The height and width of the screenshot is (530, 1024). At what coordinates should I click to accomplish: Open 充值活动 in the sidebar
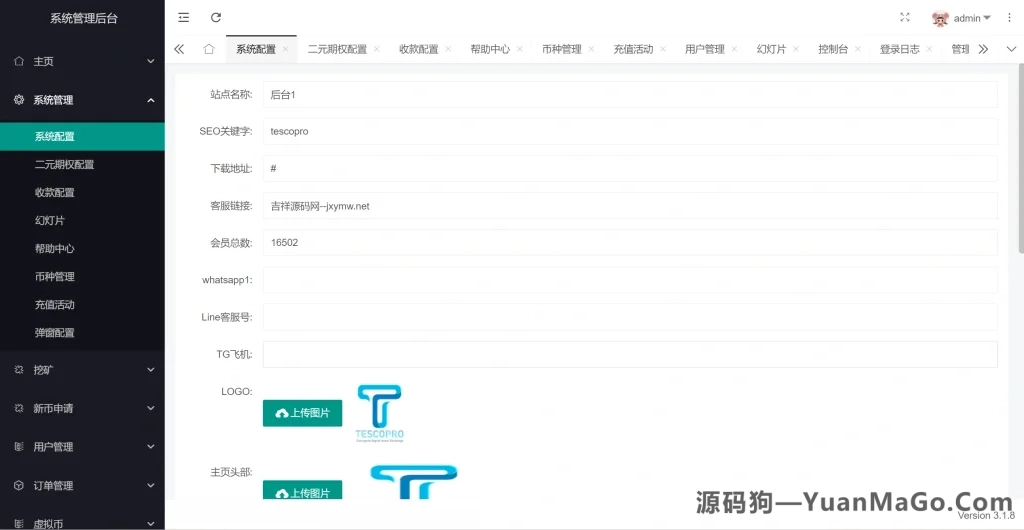coord(82,305)
